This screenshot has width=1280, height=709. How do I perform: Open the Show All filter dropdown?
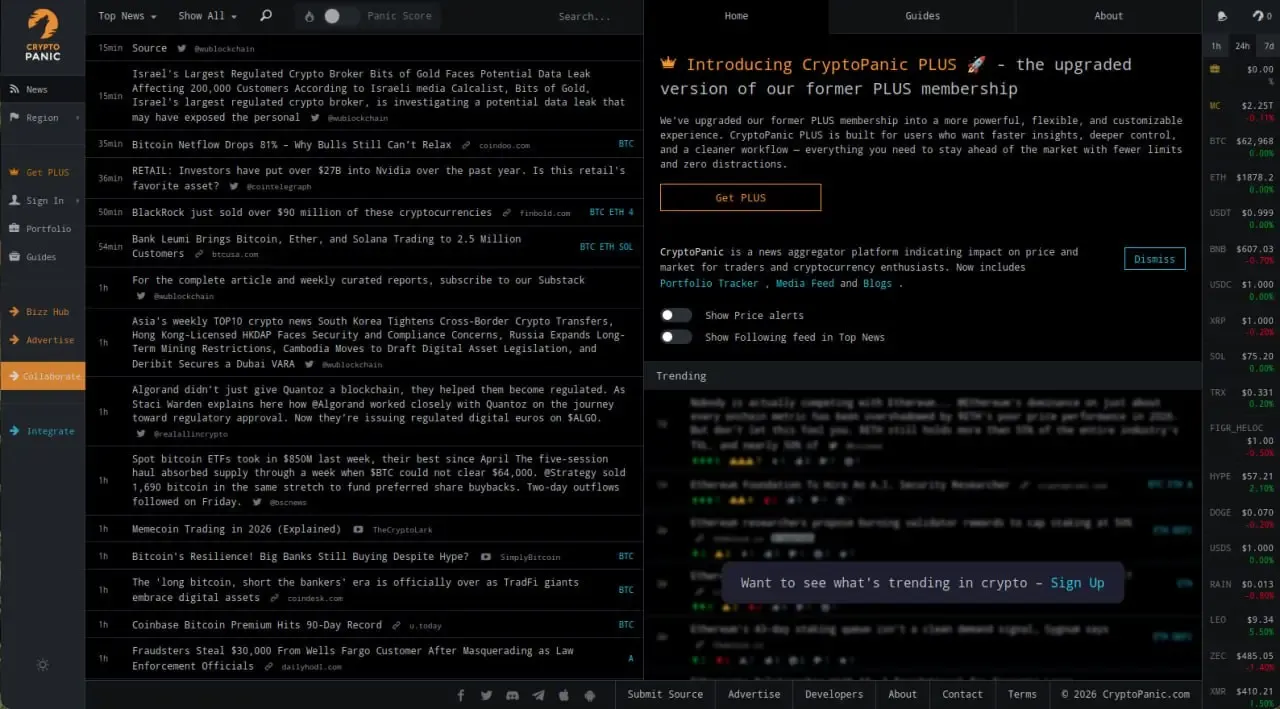point(207,16)
